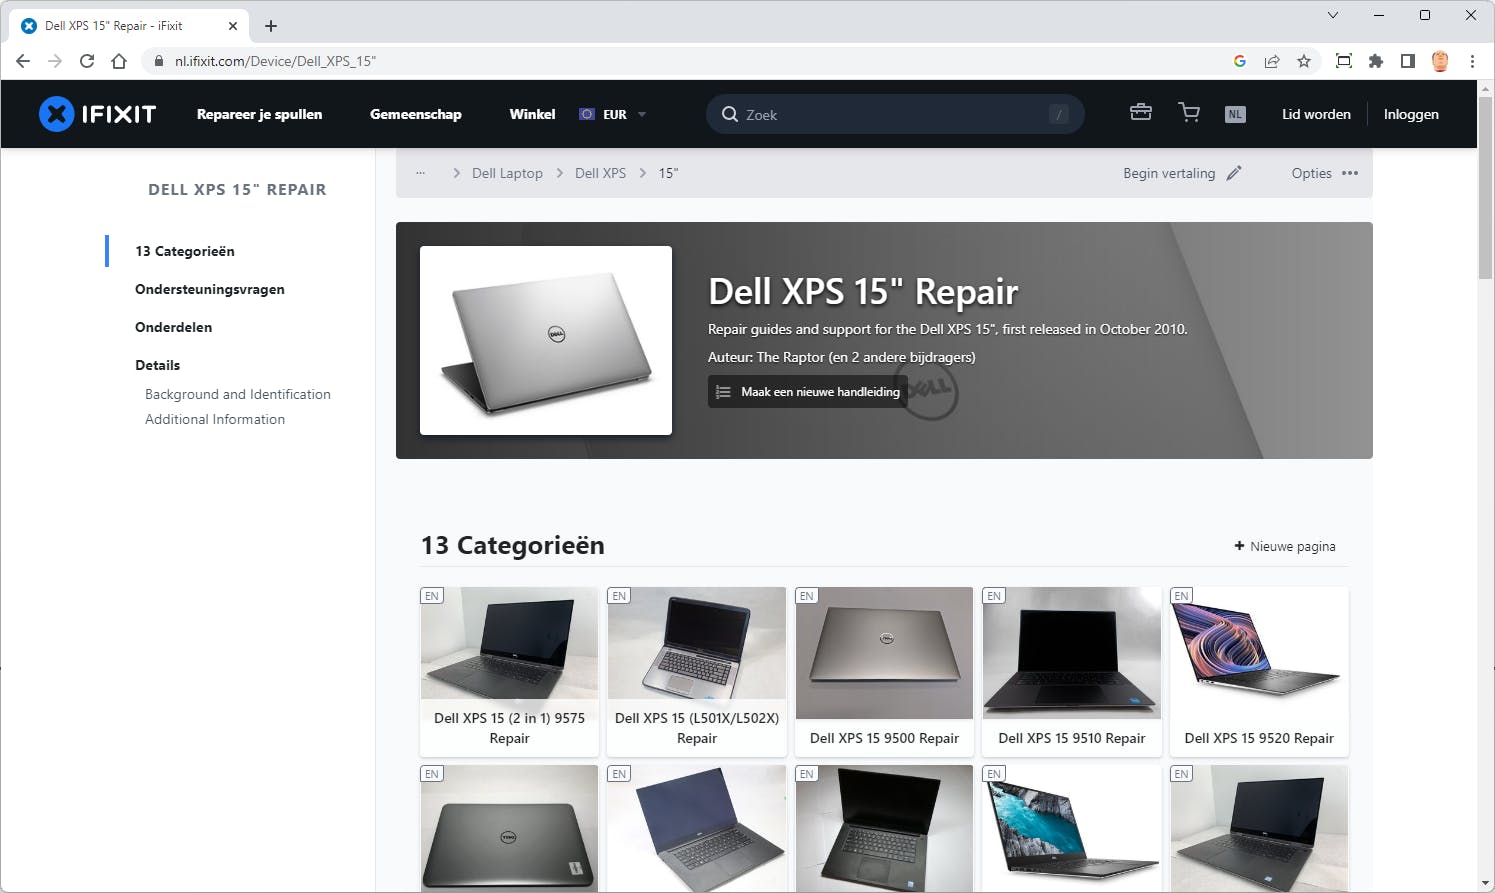This screenshot has width=1495, height=893.
Task: Open the shopping cart
Action: tap(1189, 113)
